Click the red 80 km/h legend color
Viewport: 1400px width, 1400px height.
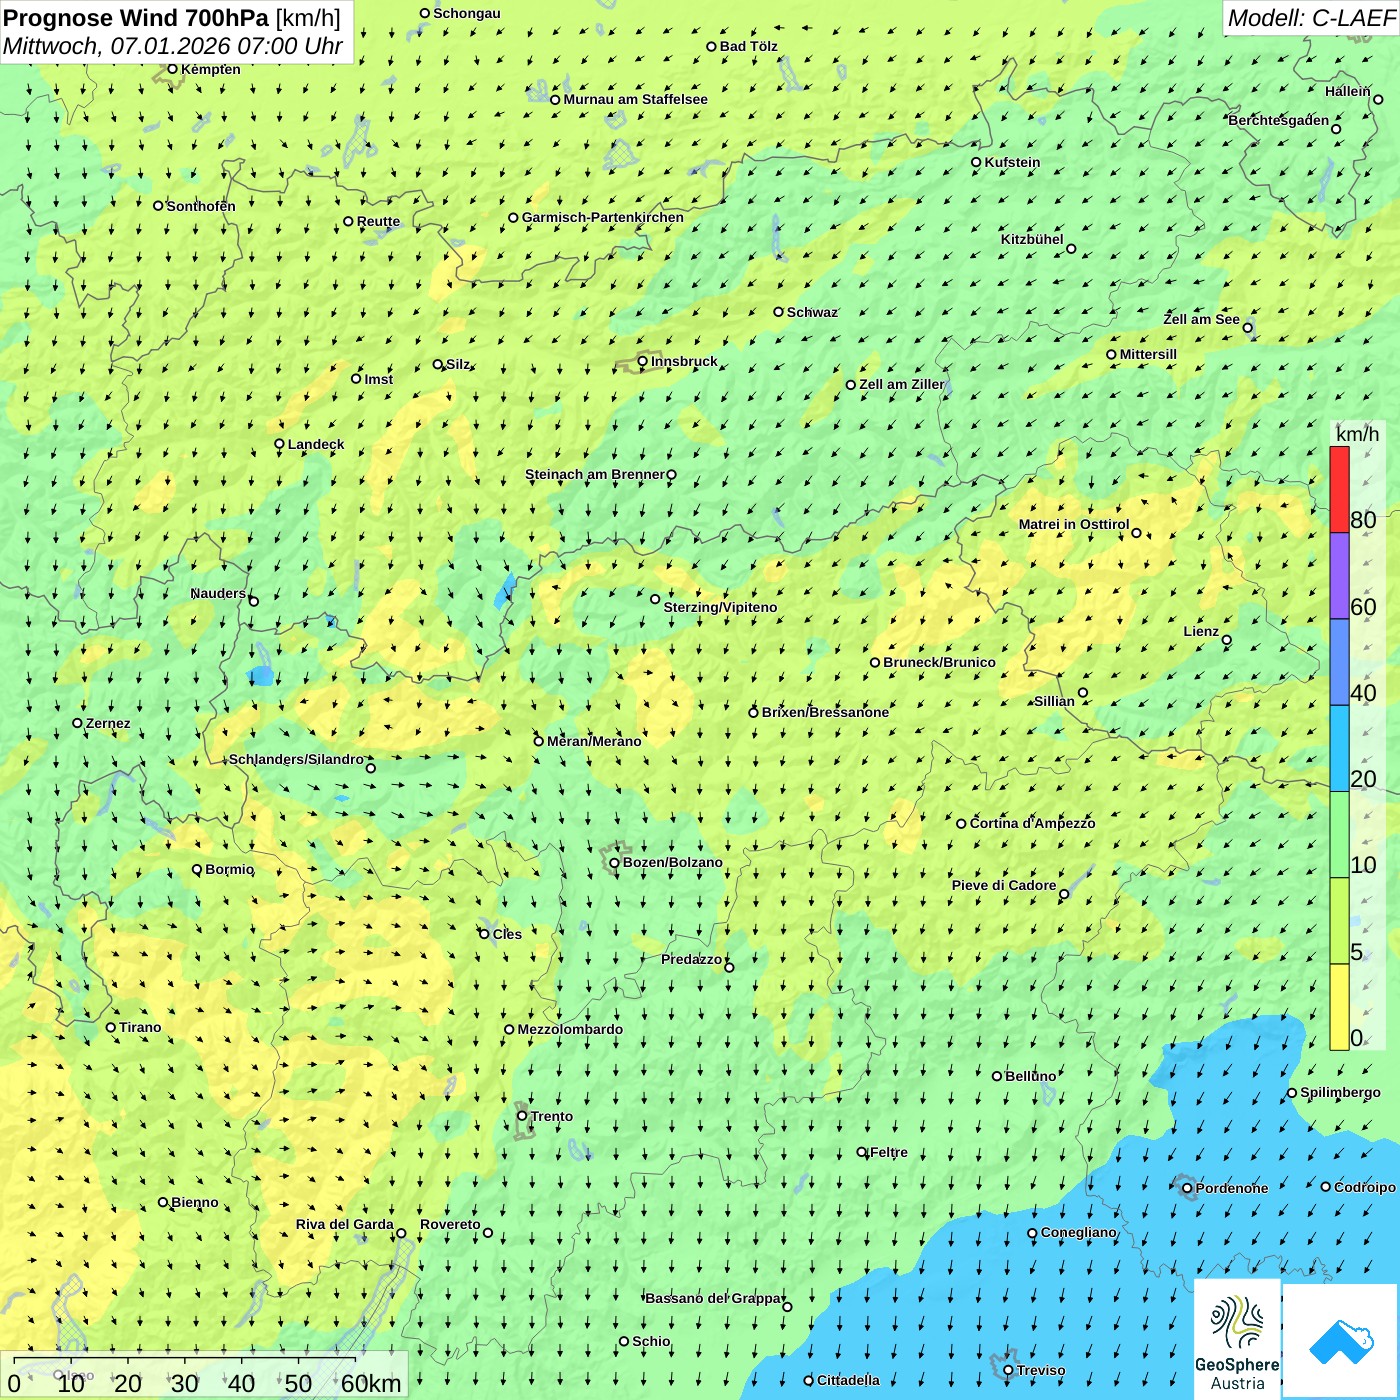1339,489
